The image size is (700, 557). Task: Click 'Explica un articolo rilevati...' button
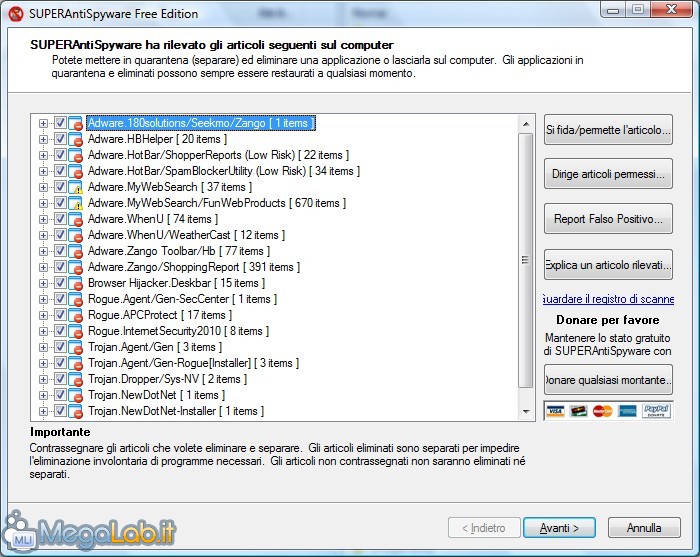coord(608,265)
